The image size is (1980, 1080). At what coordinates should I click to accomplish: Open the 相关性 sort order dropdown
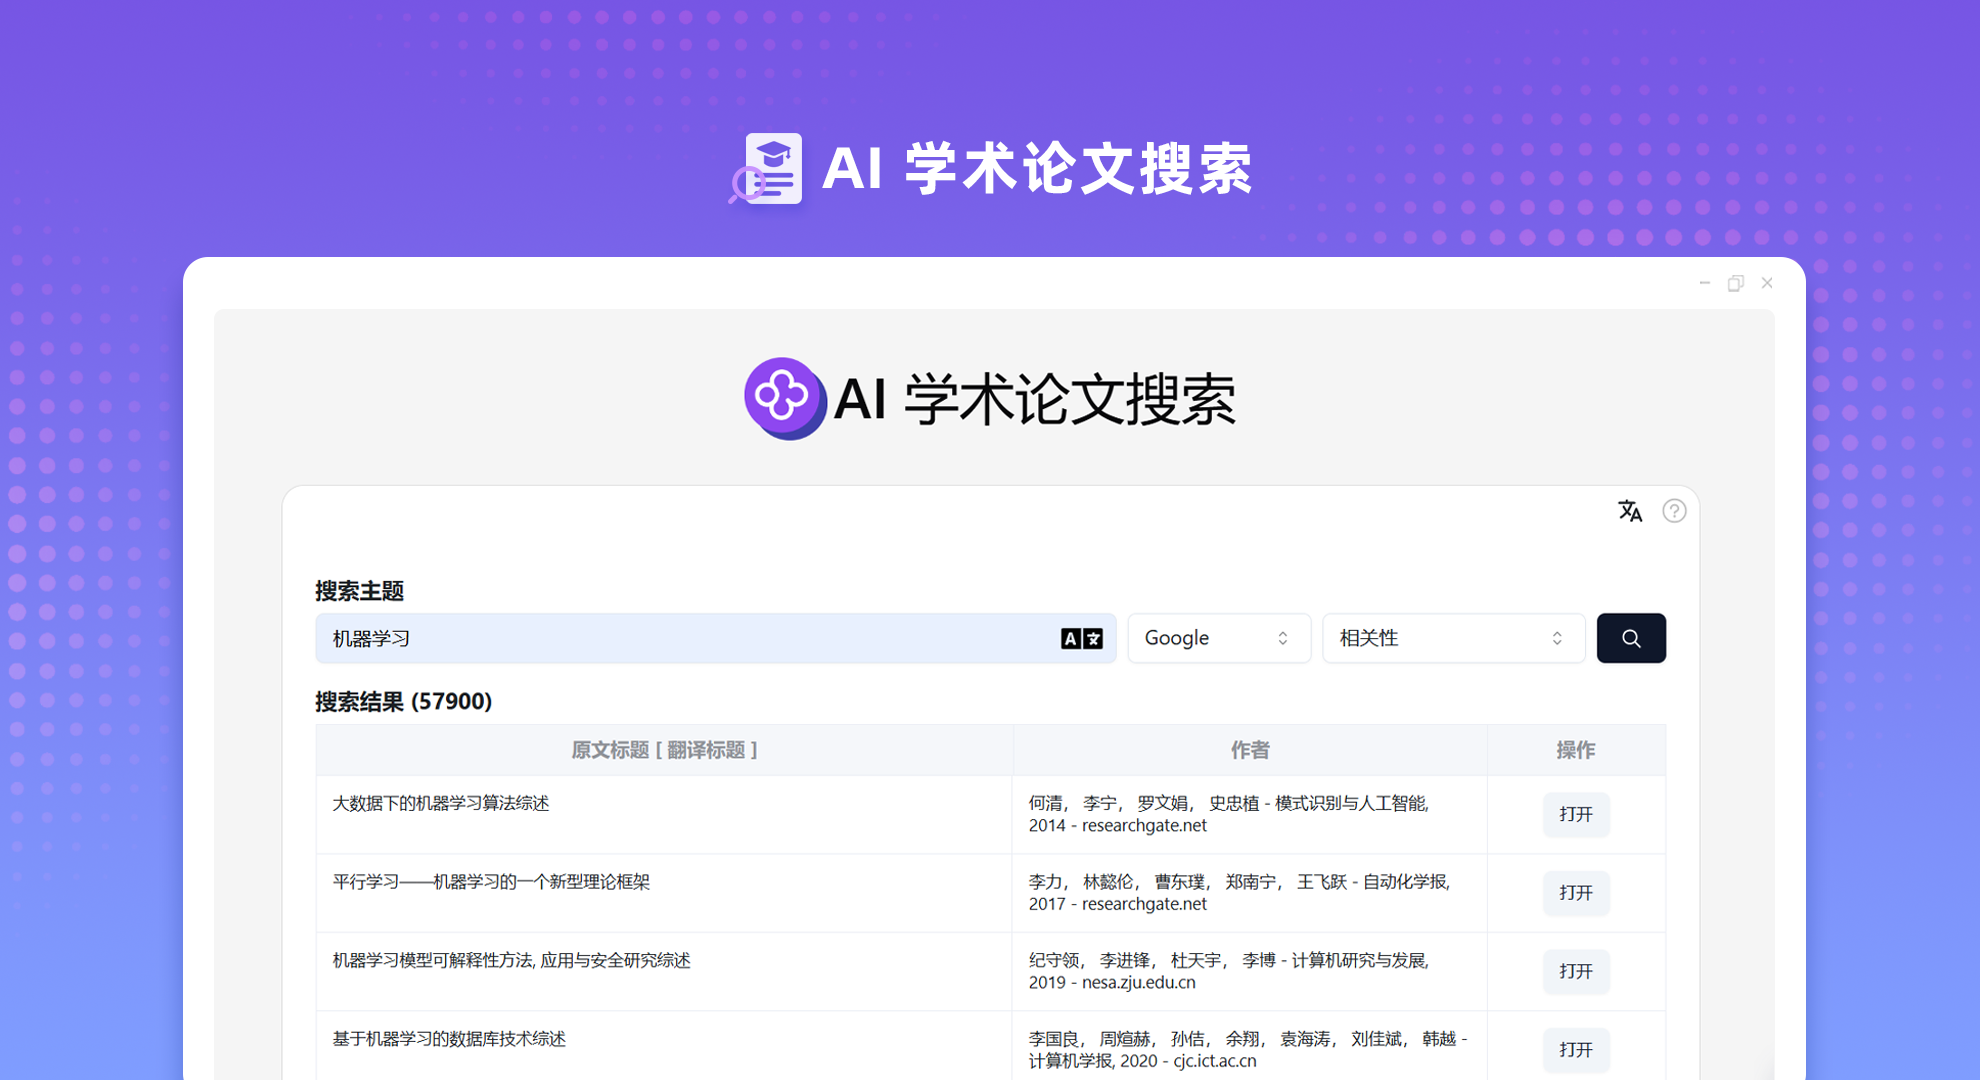click(x=1453, y=638)
